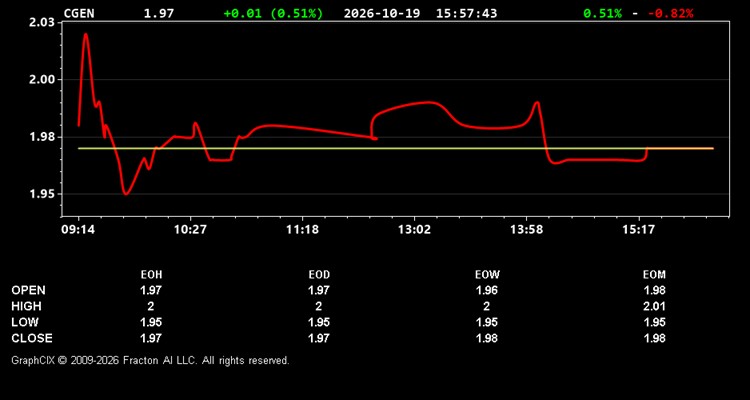This screenshot has height=400, width=750.
Task: Click the EOD CLOSE value 1.97
Action: (x=319, y=338)
